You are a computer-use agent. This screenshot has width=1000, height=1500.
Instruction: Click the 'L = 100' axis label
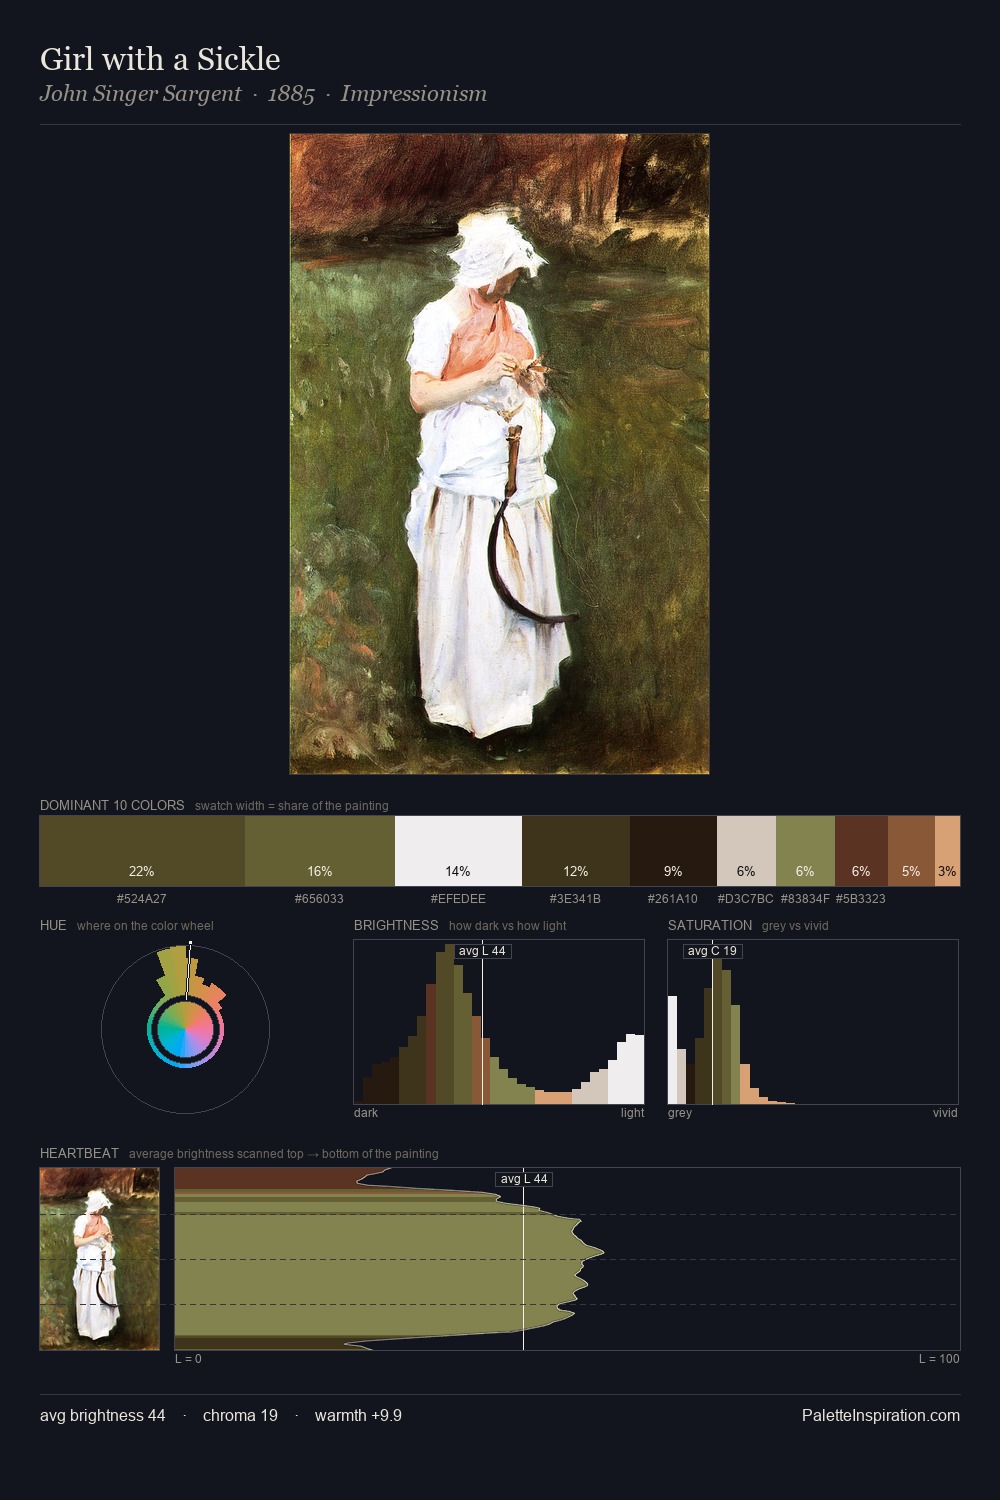click(939, 1359)
